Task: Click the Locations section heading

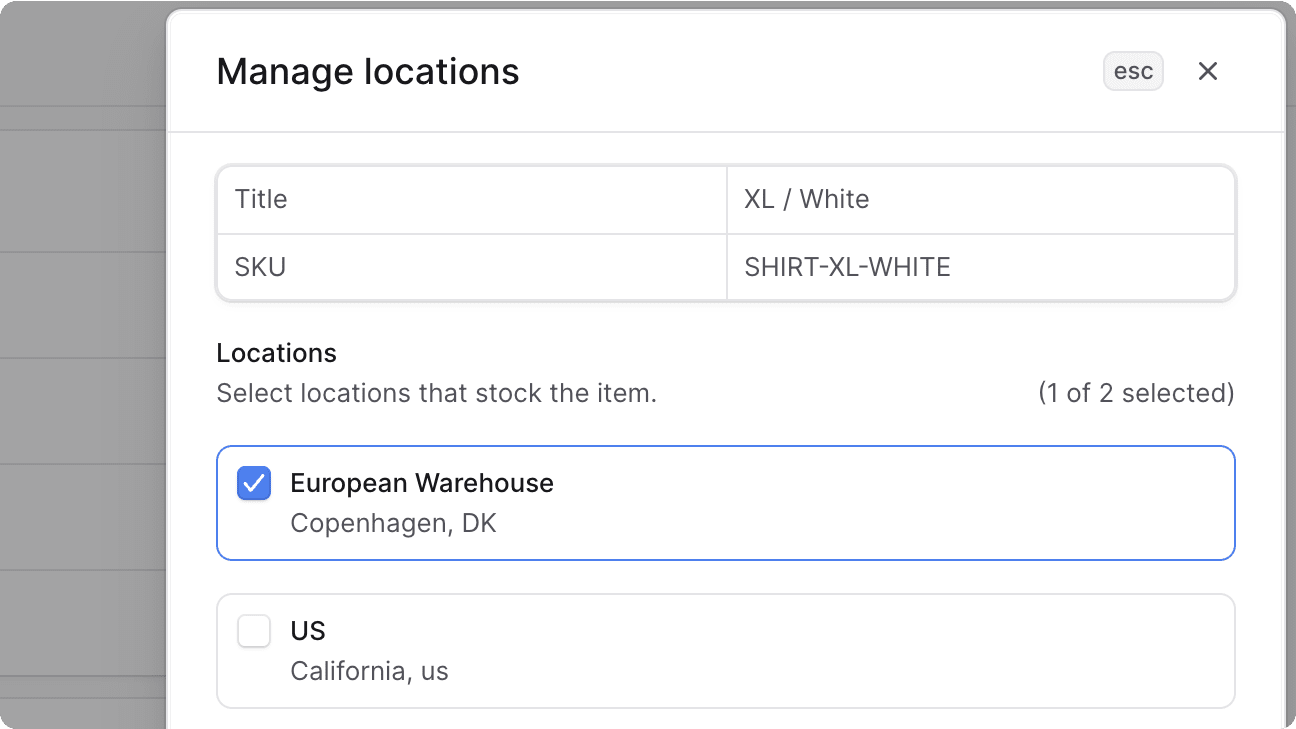Action: tap(276, 353)
